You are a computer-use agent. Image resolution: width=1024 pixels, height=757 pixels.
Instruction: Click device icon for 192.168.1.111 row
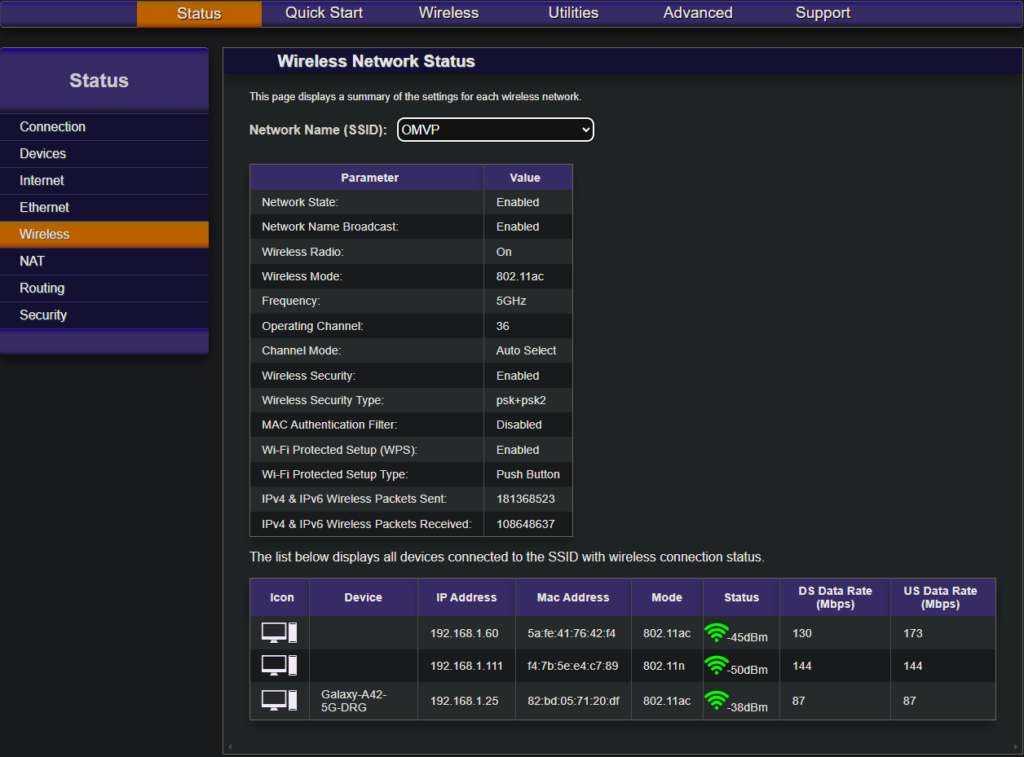coord(279,666)
